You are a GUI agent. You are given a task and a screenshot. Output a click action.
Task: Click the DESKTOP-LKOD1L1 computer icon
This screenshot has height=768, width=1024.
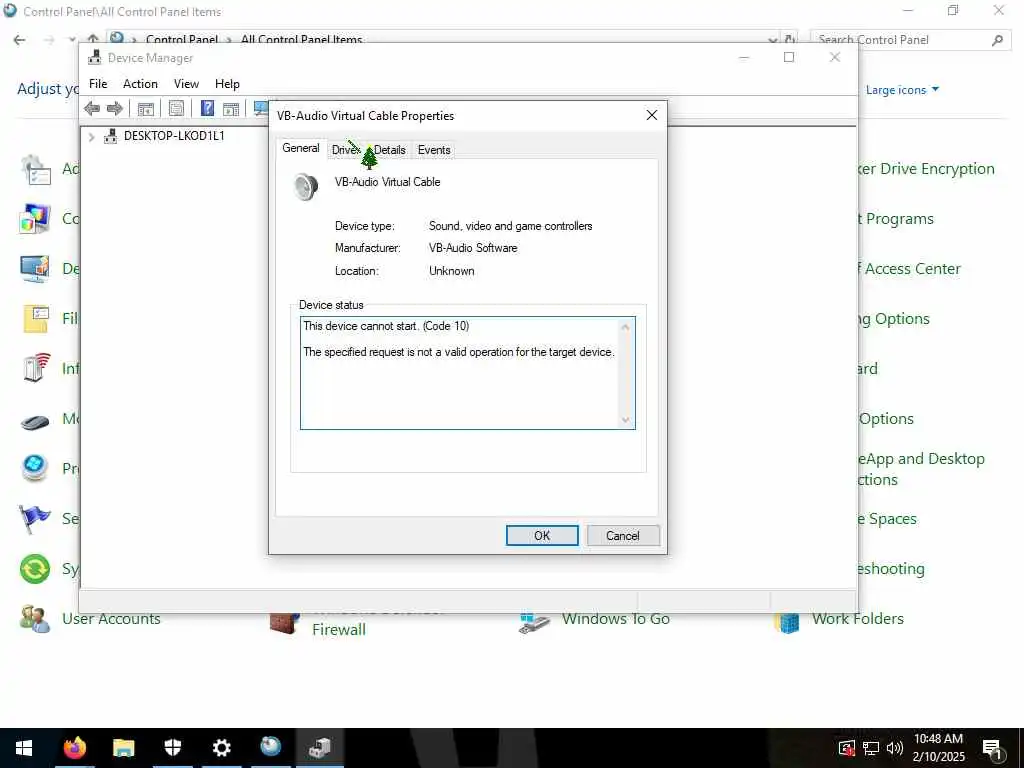[x=110, y=136]
